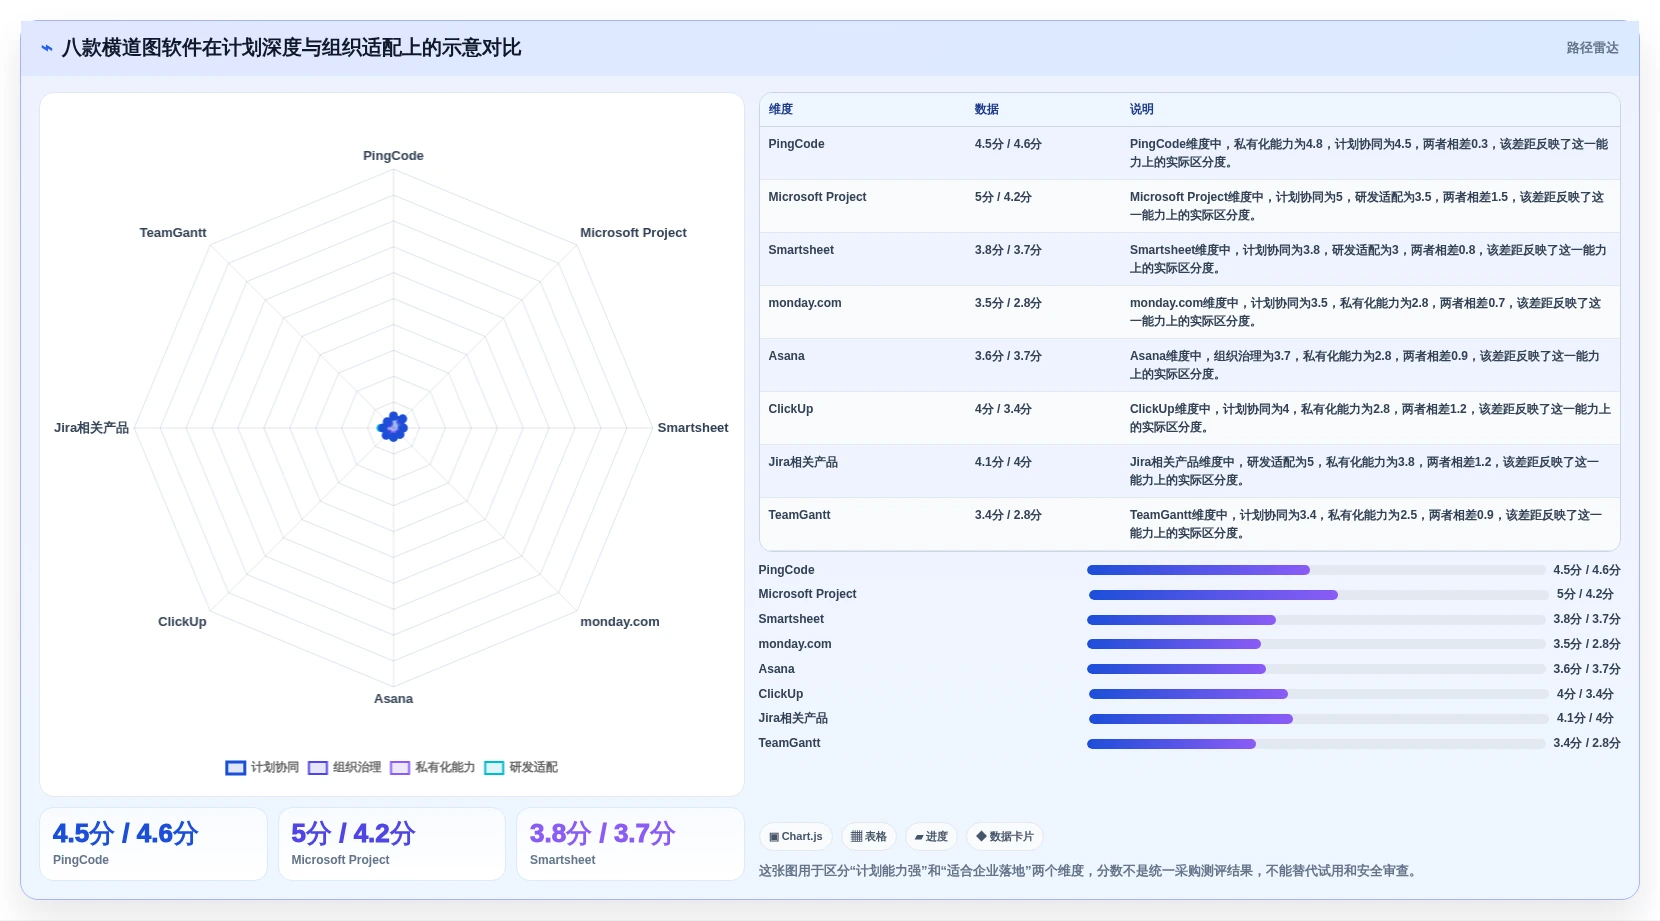Image resolution: width=1660 pixels, height=921 pixels.
Task: Click the 路径雷达 label in the header
Action: [1592, 48]
